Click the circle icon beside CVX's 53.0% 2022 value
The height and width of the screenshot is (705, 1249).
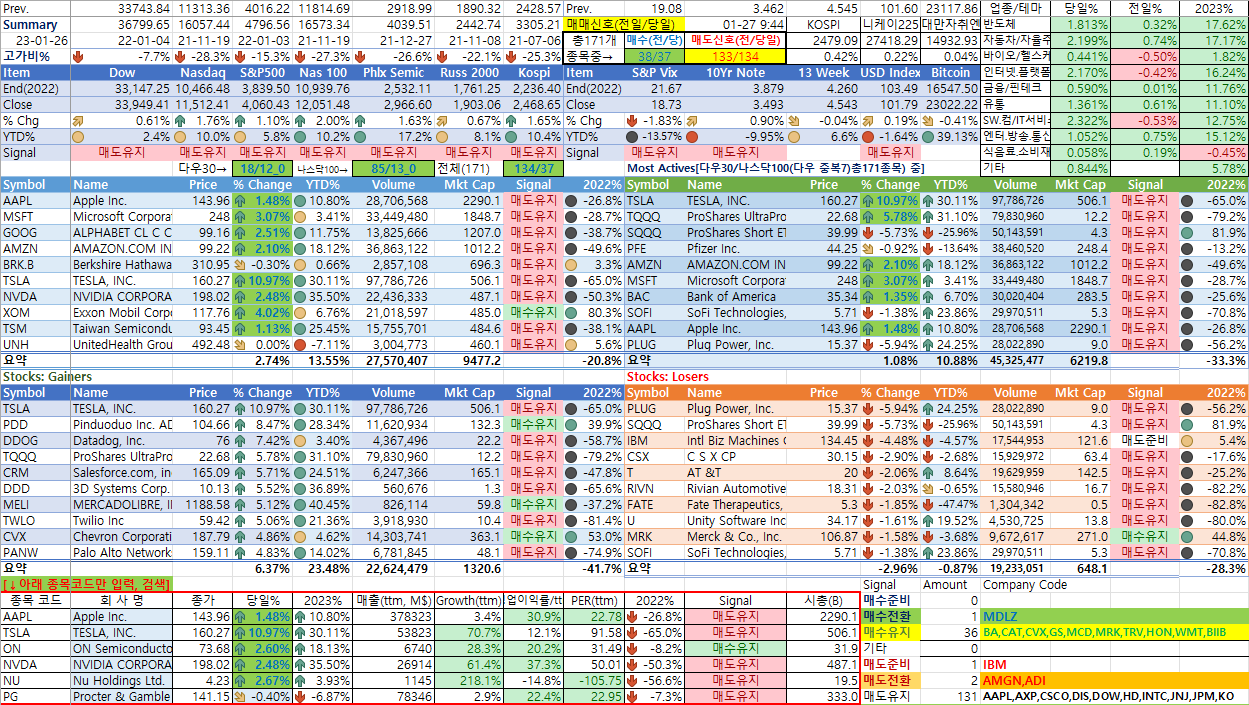[571, 537]
